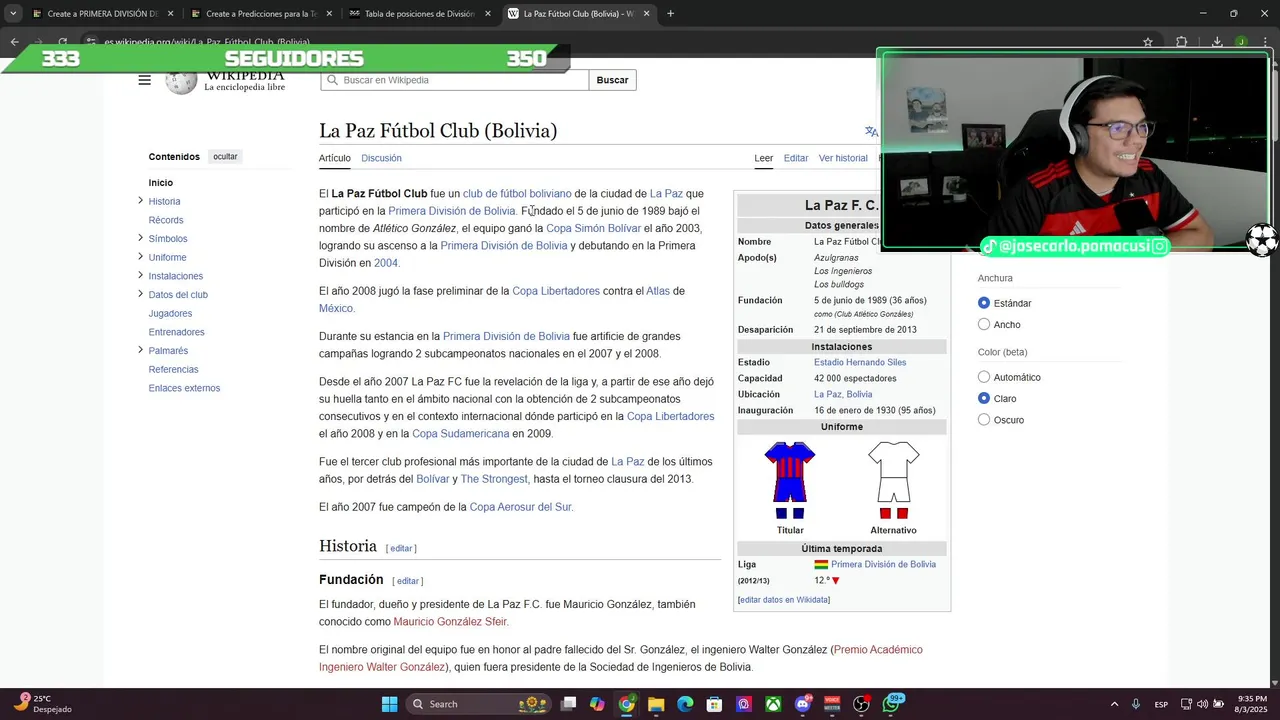Open Microsoft Store from the taskbar
Viewport: 1280px width, 720px height.
714,704
